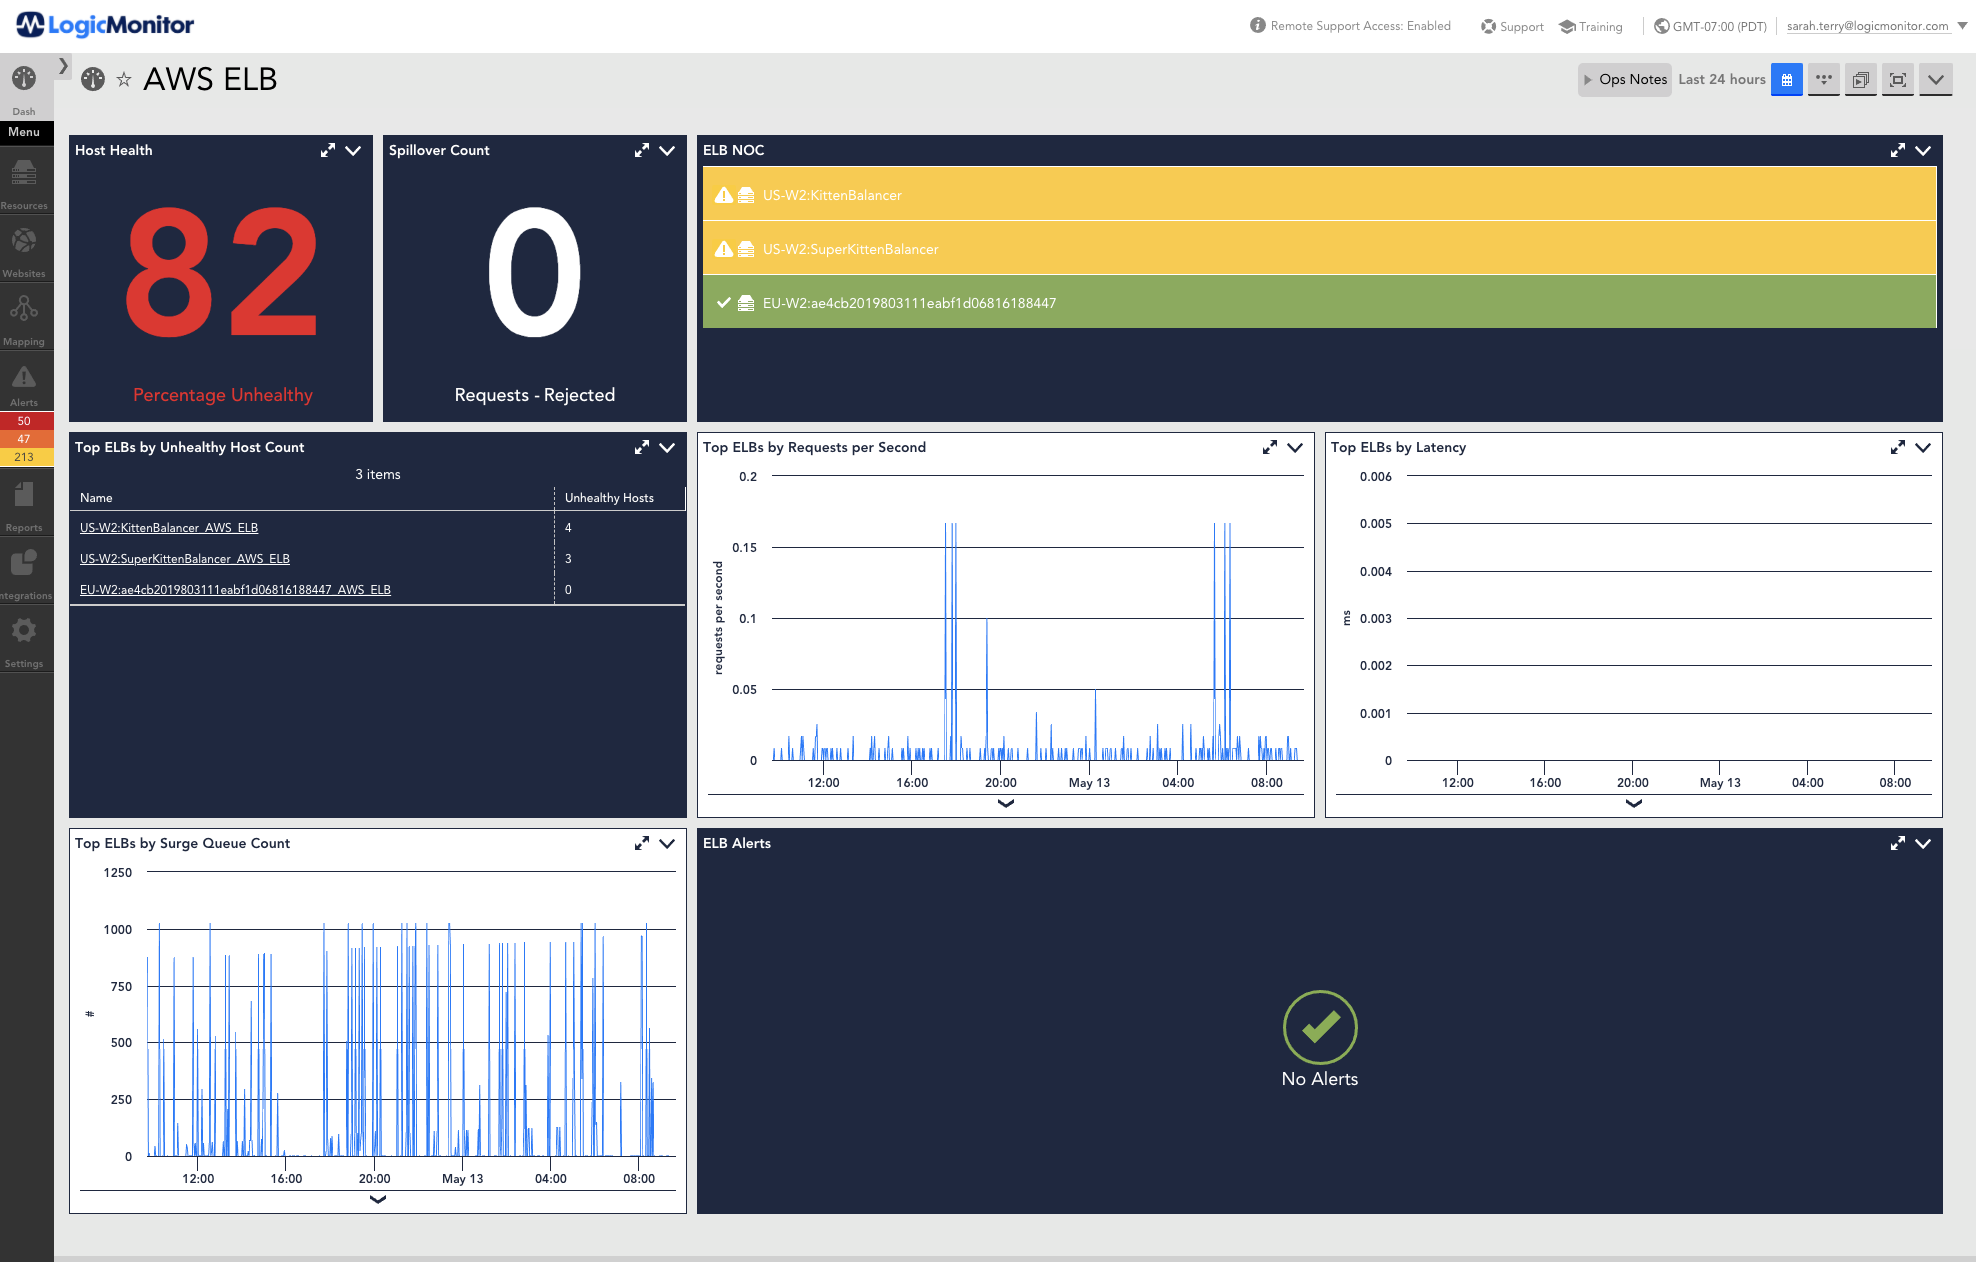Open EU-W2:ae4cb2019803111eabf1d06816188447_AWS_ELB link
The width and height of the screenshot is (1976, 1262).
[235, 590]
